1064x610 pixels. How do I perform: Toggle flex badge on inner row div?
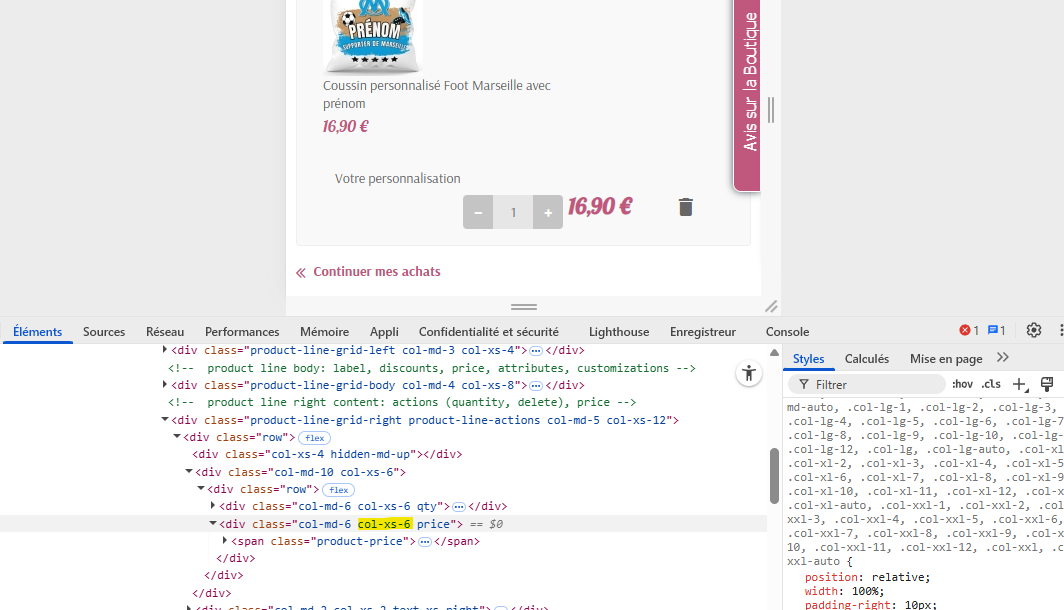339,489
